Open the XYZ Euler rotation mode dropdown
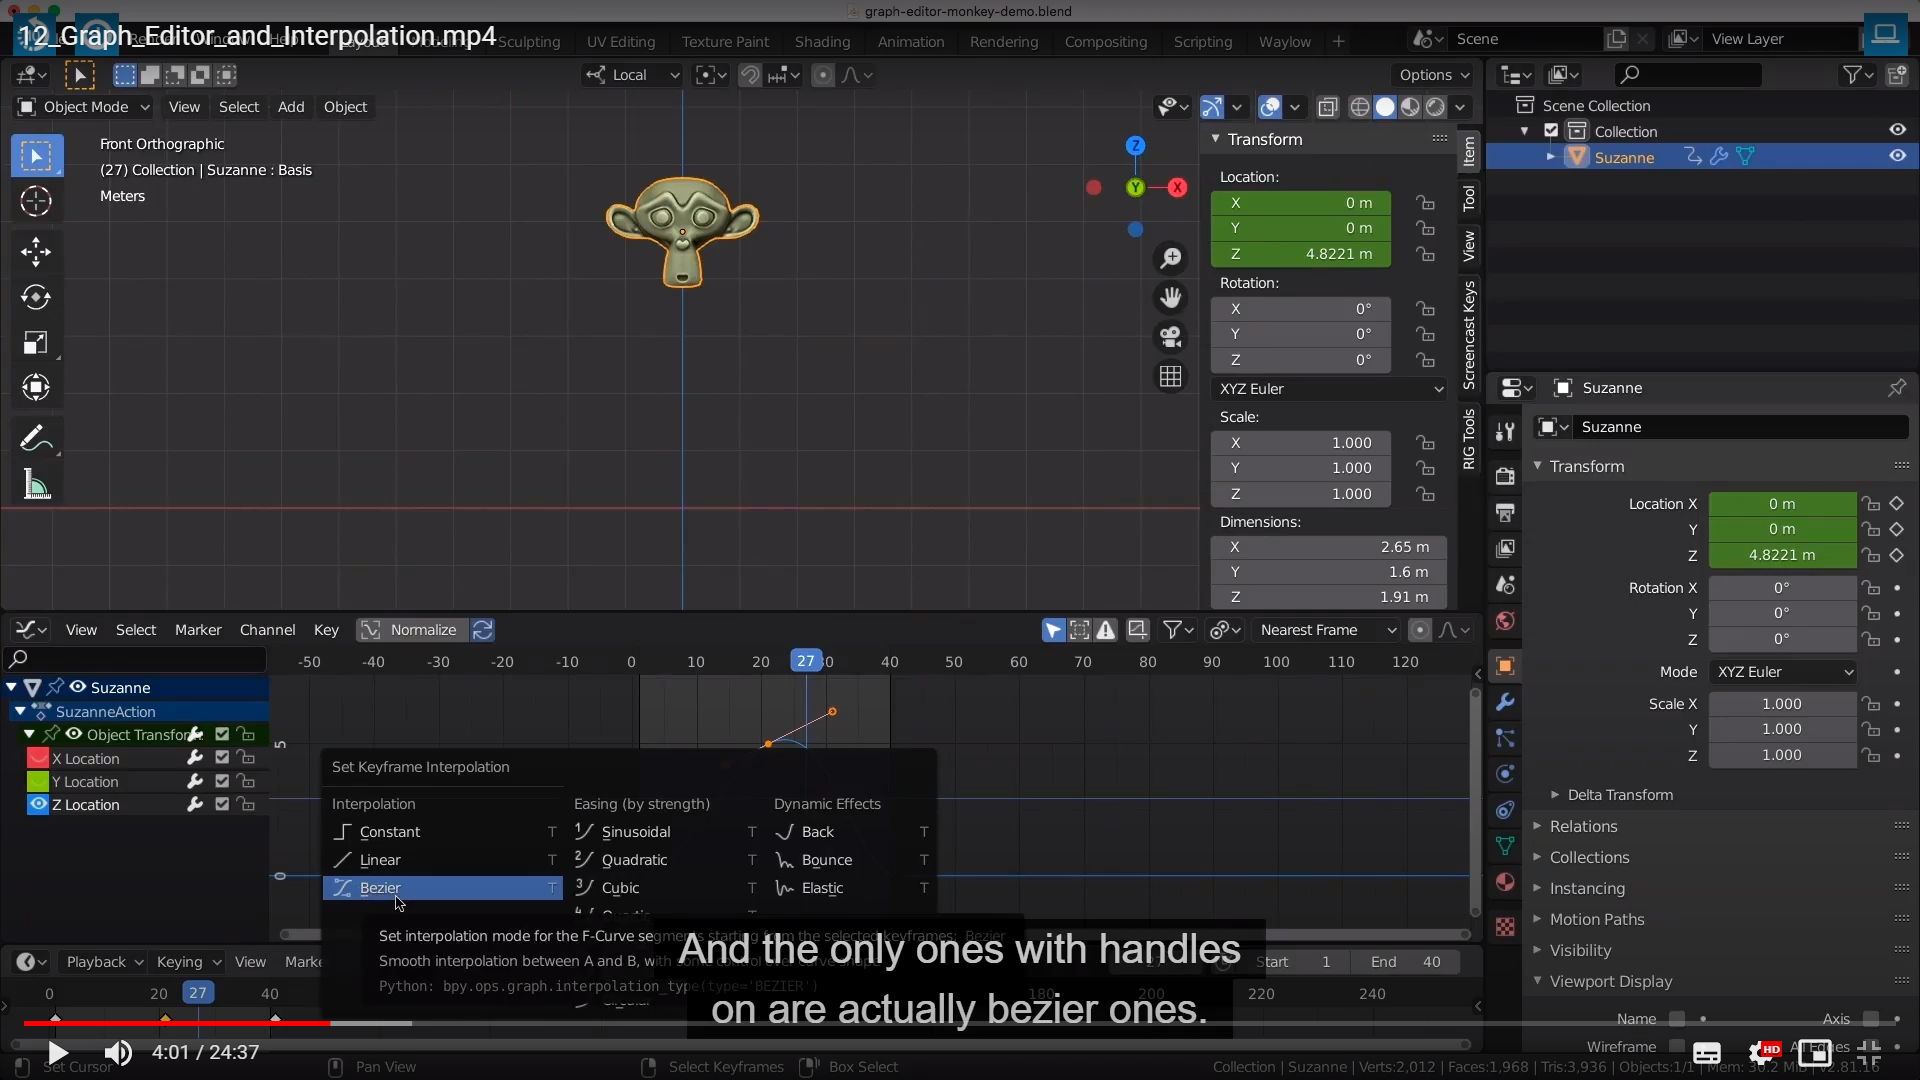The height and width of the screenshot is (1080, 1920). [x=1329, y=389]
